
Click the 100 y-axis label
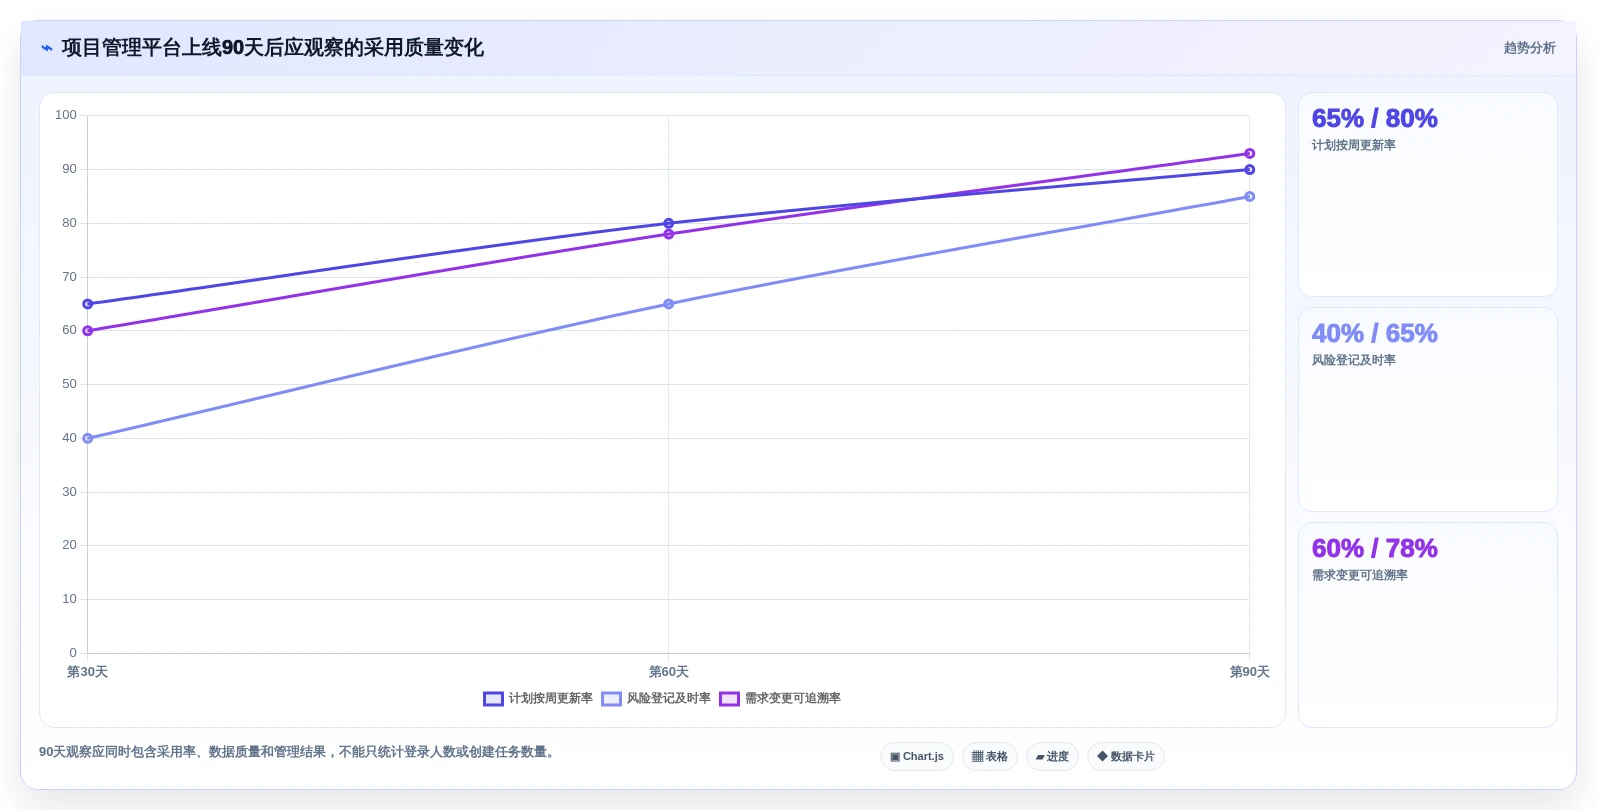click(x=66, y=115)
